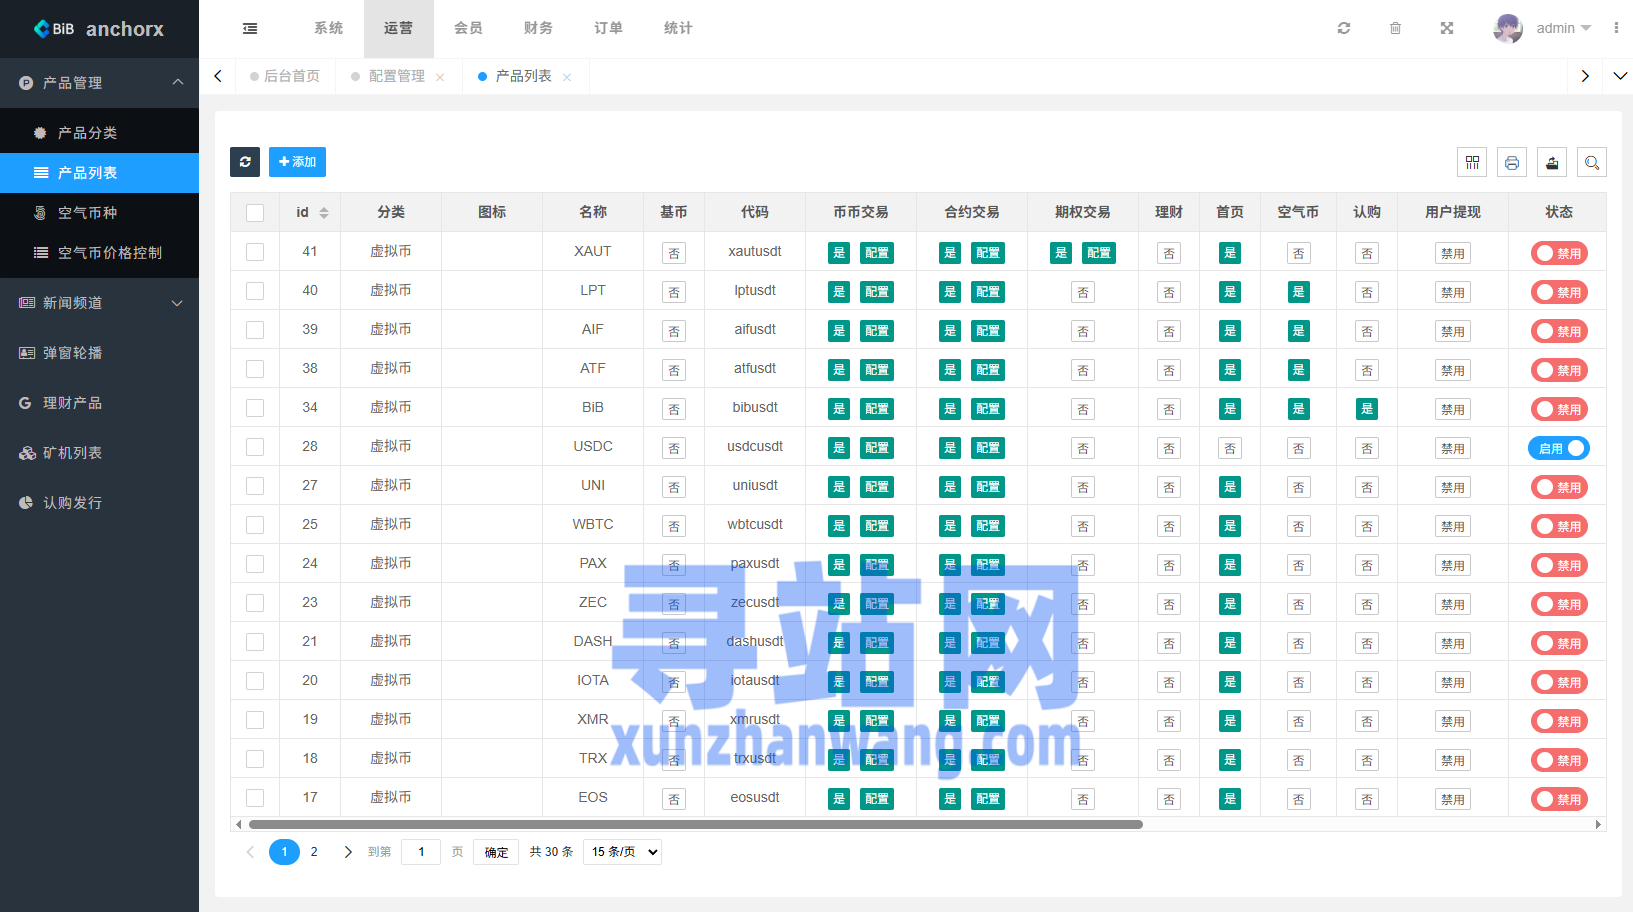Tick the select-all checkbox in table header

tap(255, 213)
